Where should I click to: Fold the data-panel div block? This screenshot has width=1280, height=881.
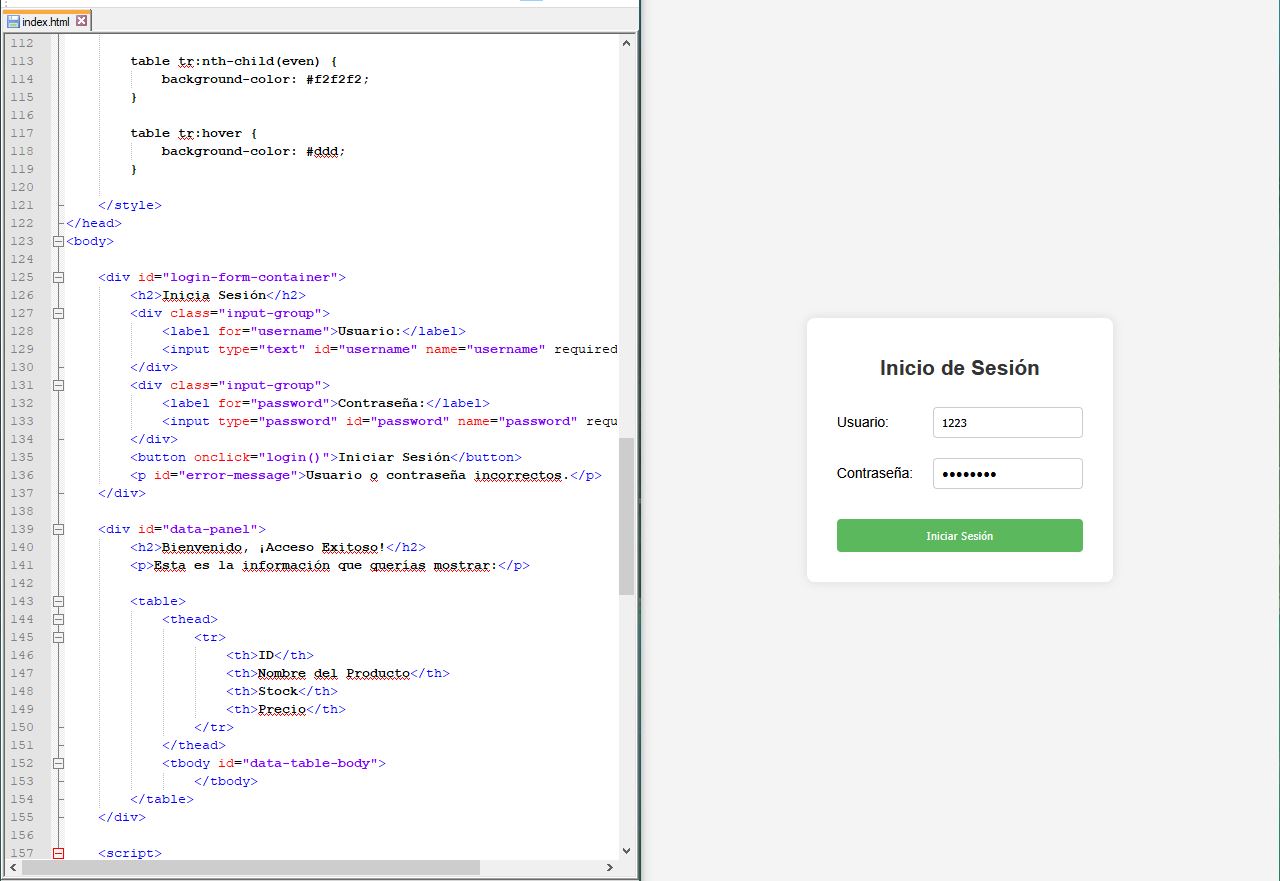click(x=58, y=529)
